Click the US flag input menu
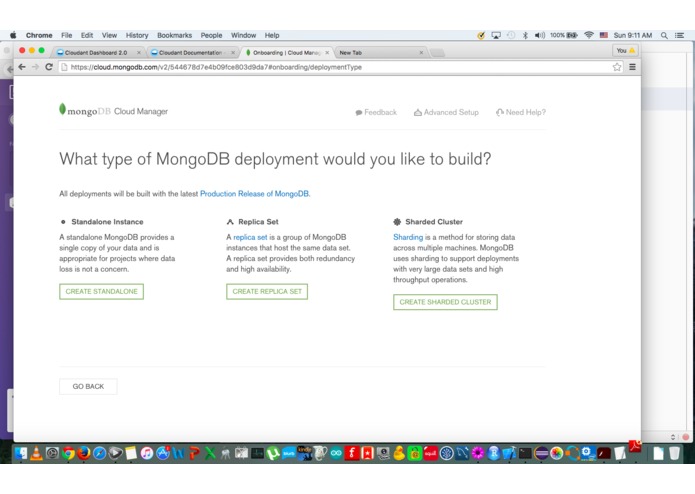Screen dimensions: 695x494 (604, 35)
